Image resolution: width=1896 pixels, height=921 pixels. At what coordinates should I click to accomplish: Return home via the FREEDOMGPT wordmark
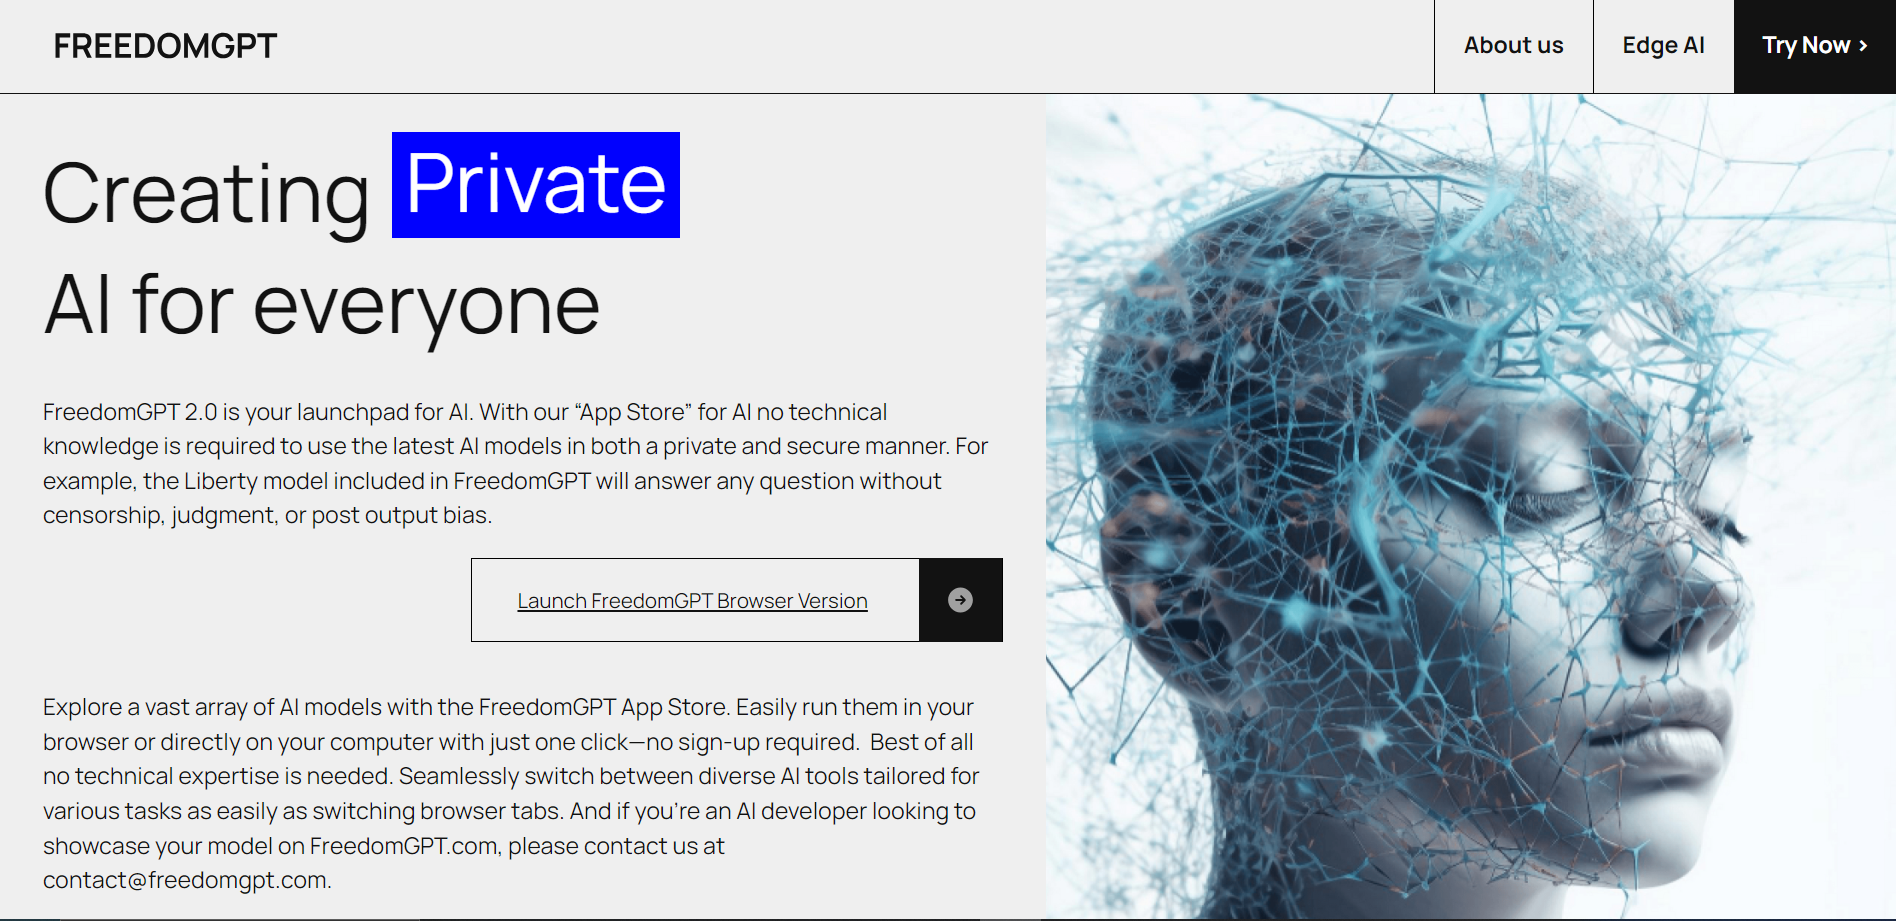point(165,45)
